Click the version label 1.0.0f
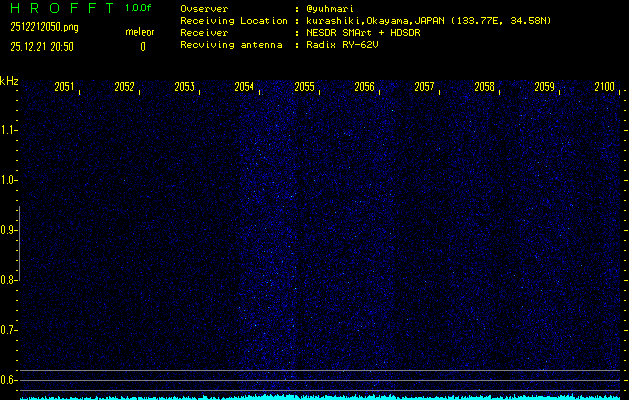629x400 pixels. point(138,8)
